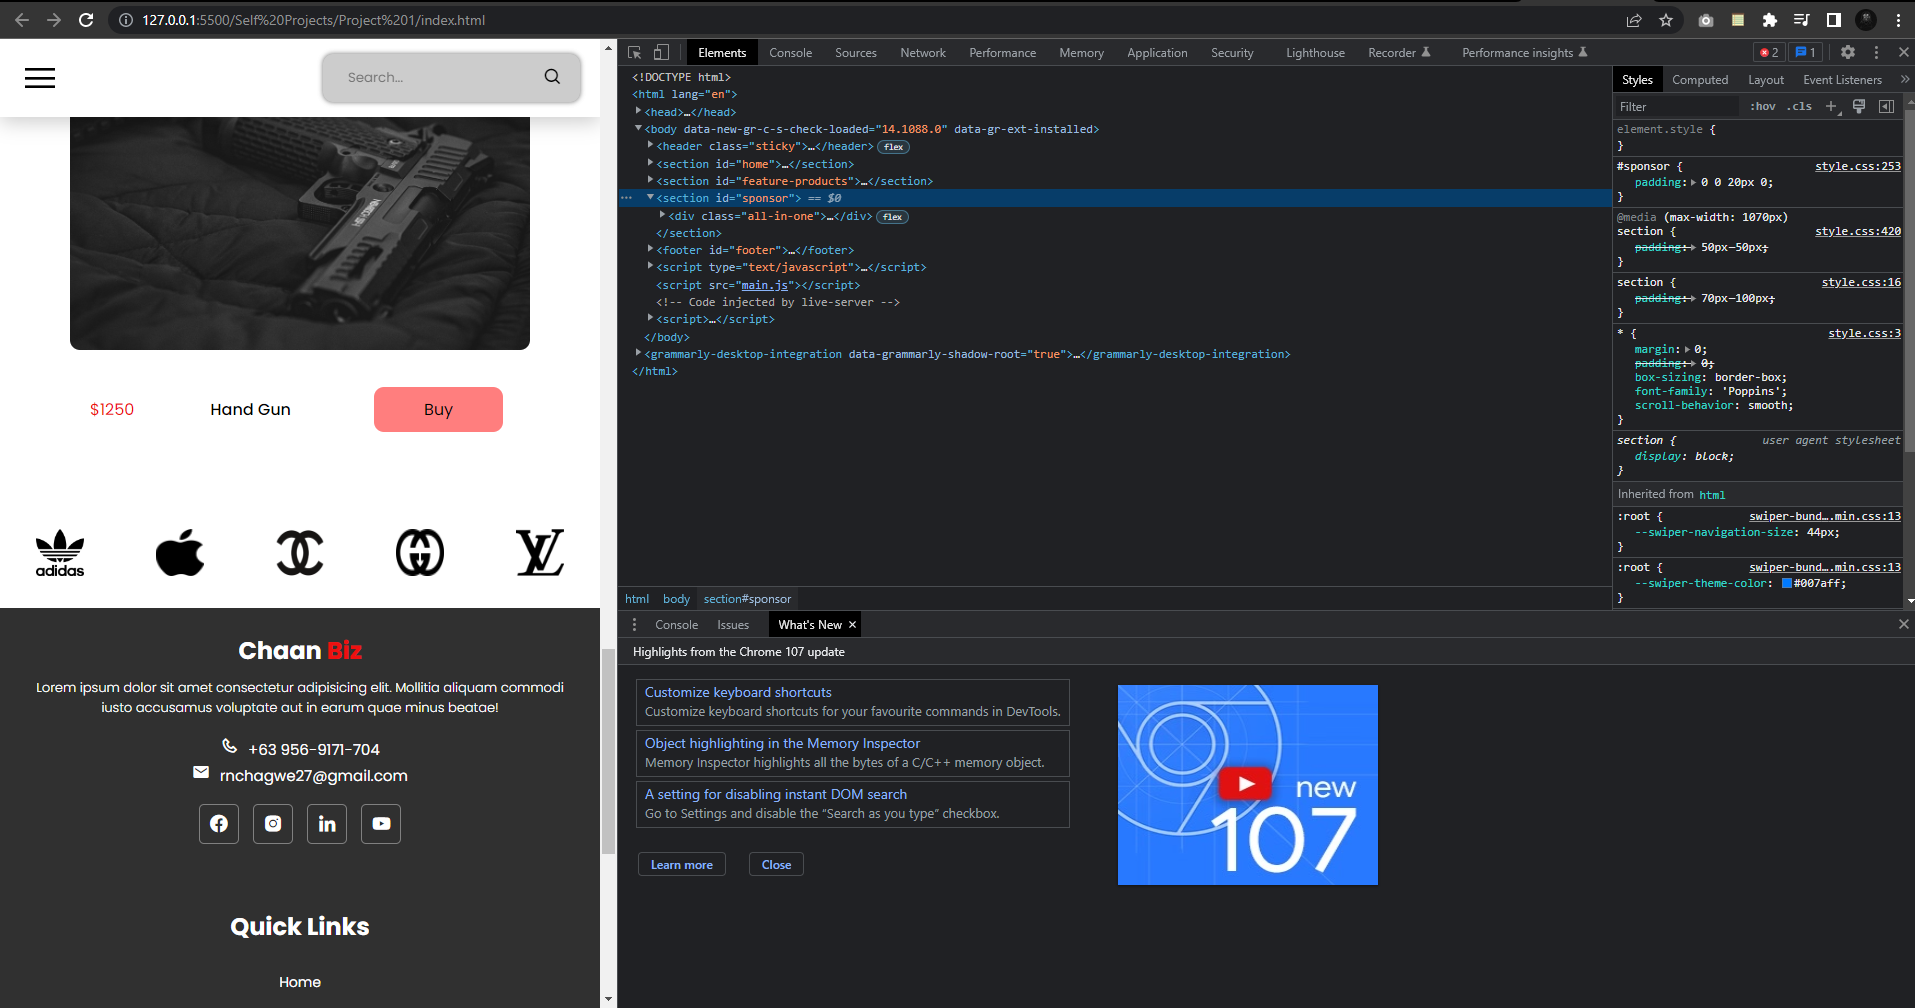This screenshot has height=1008, width=1915.
Task: Click the search magnifier icon
Action: (552, 77)
